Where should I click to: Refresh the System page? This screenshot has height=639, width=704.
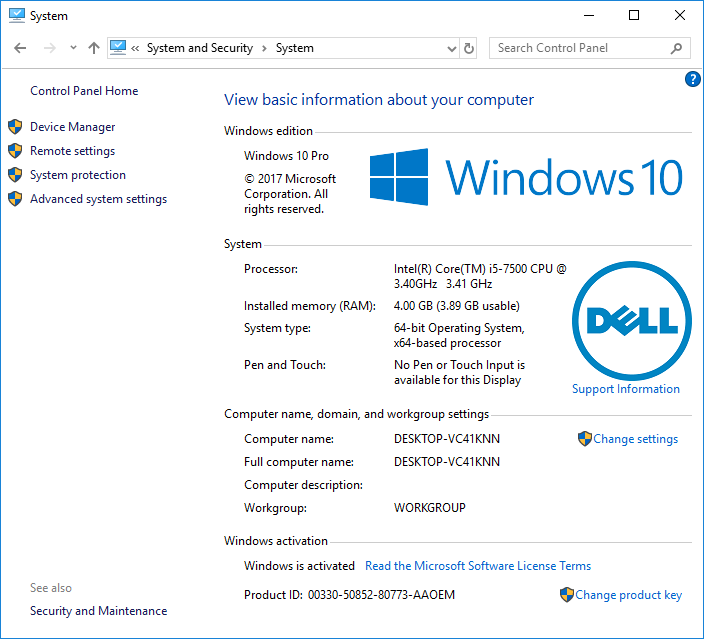click(x=468, y=48)
